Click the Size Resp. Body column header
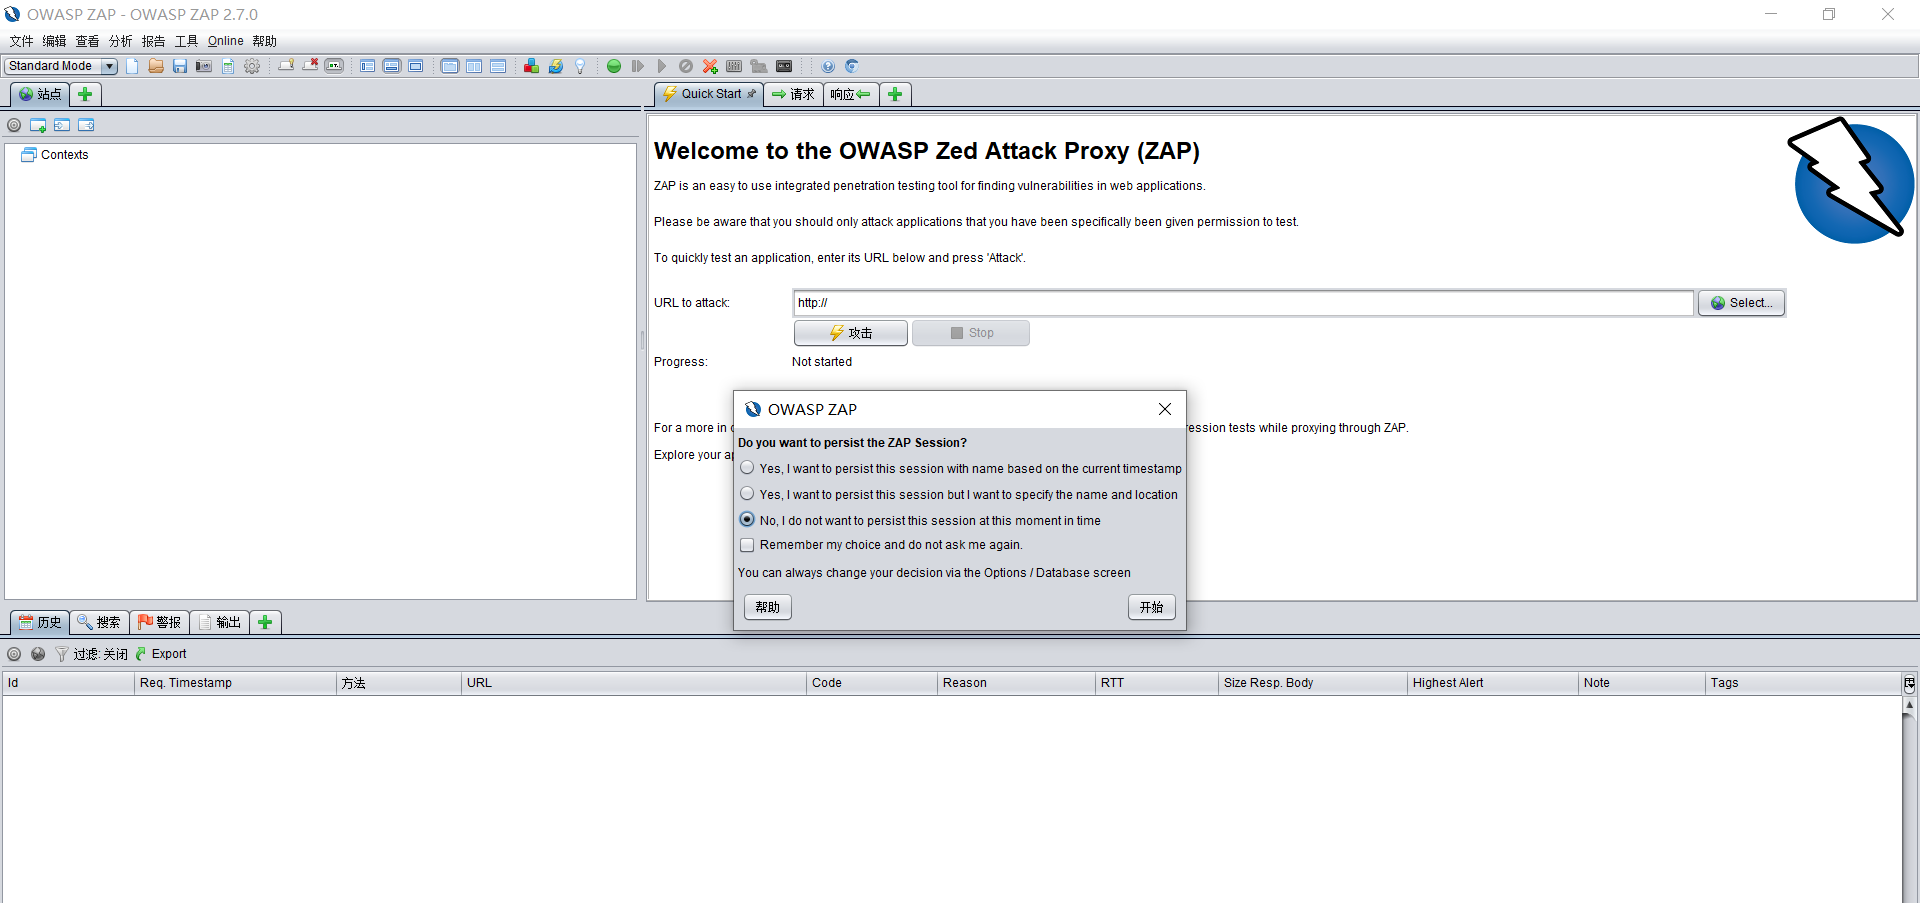 click(1312, 683)
